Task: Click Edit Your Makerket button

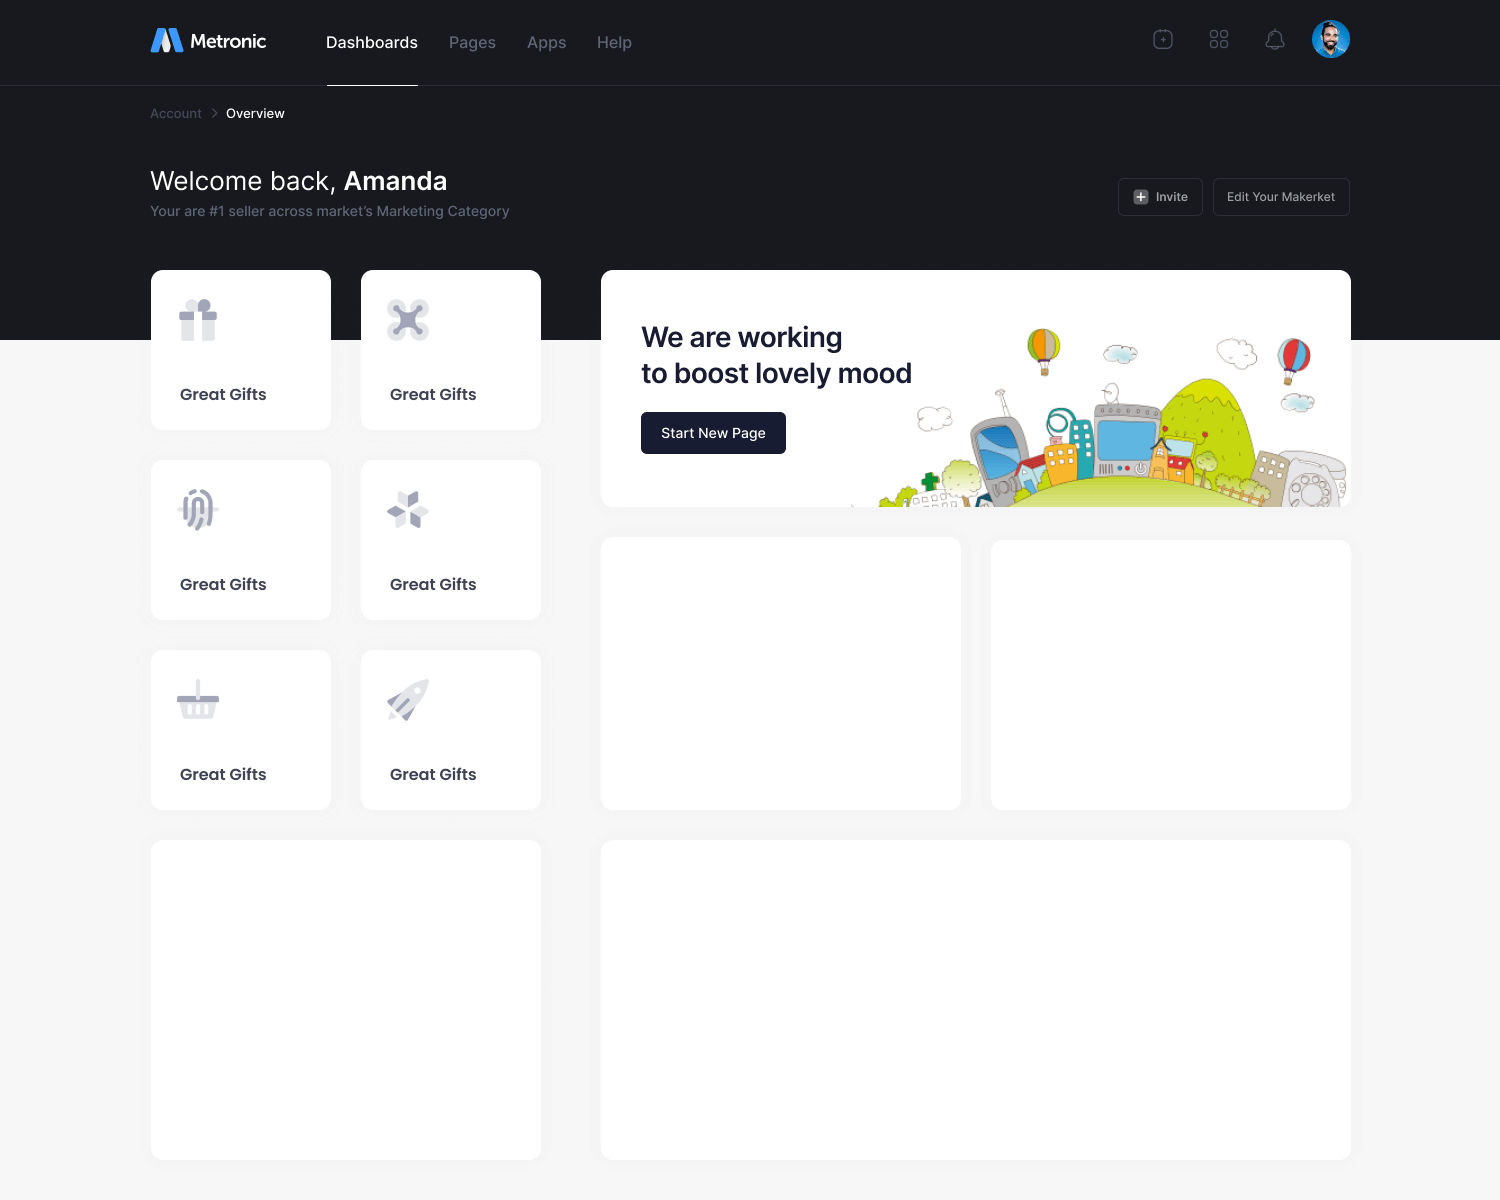Action: click(x=1280, y=197)
